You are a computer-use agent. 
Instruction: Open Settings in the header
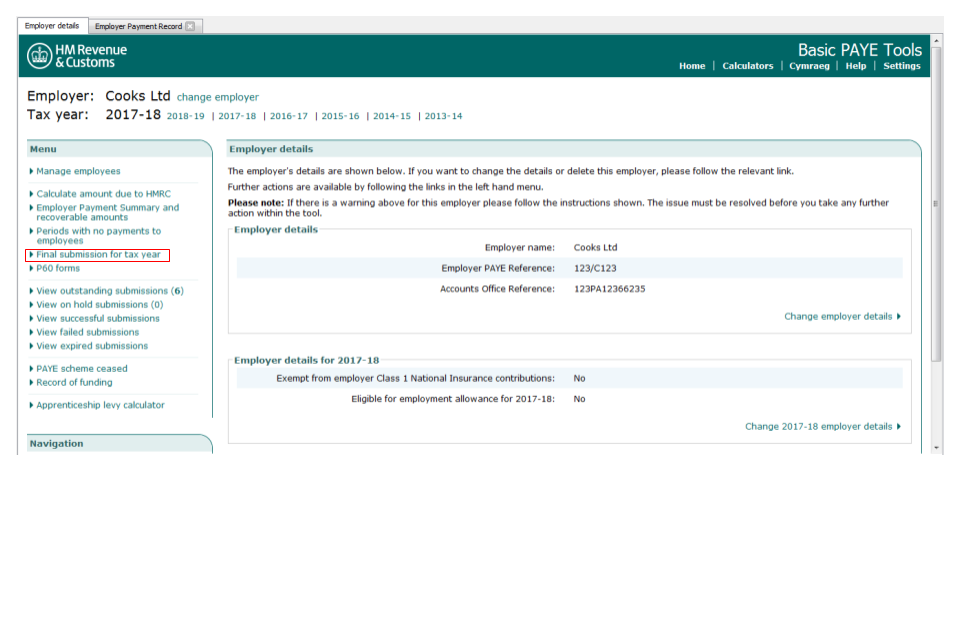pyautogui.click(x=901, y=66)
